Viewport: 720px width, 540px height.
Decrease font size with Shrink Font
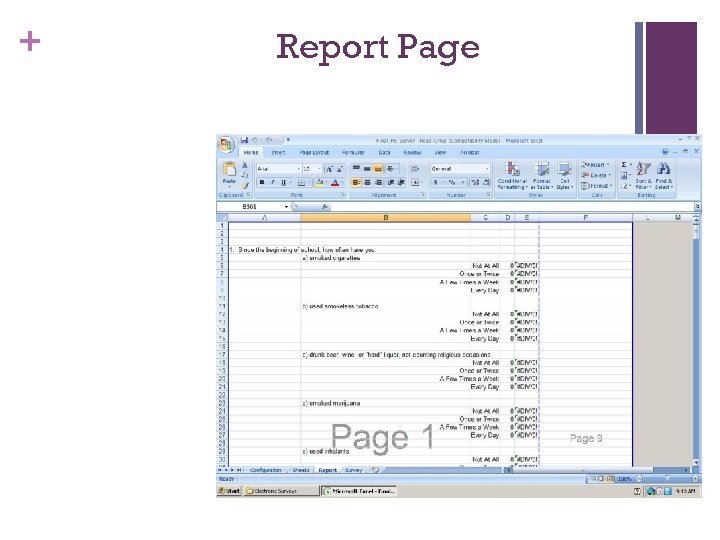(339, 169)
